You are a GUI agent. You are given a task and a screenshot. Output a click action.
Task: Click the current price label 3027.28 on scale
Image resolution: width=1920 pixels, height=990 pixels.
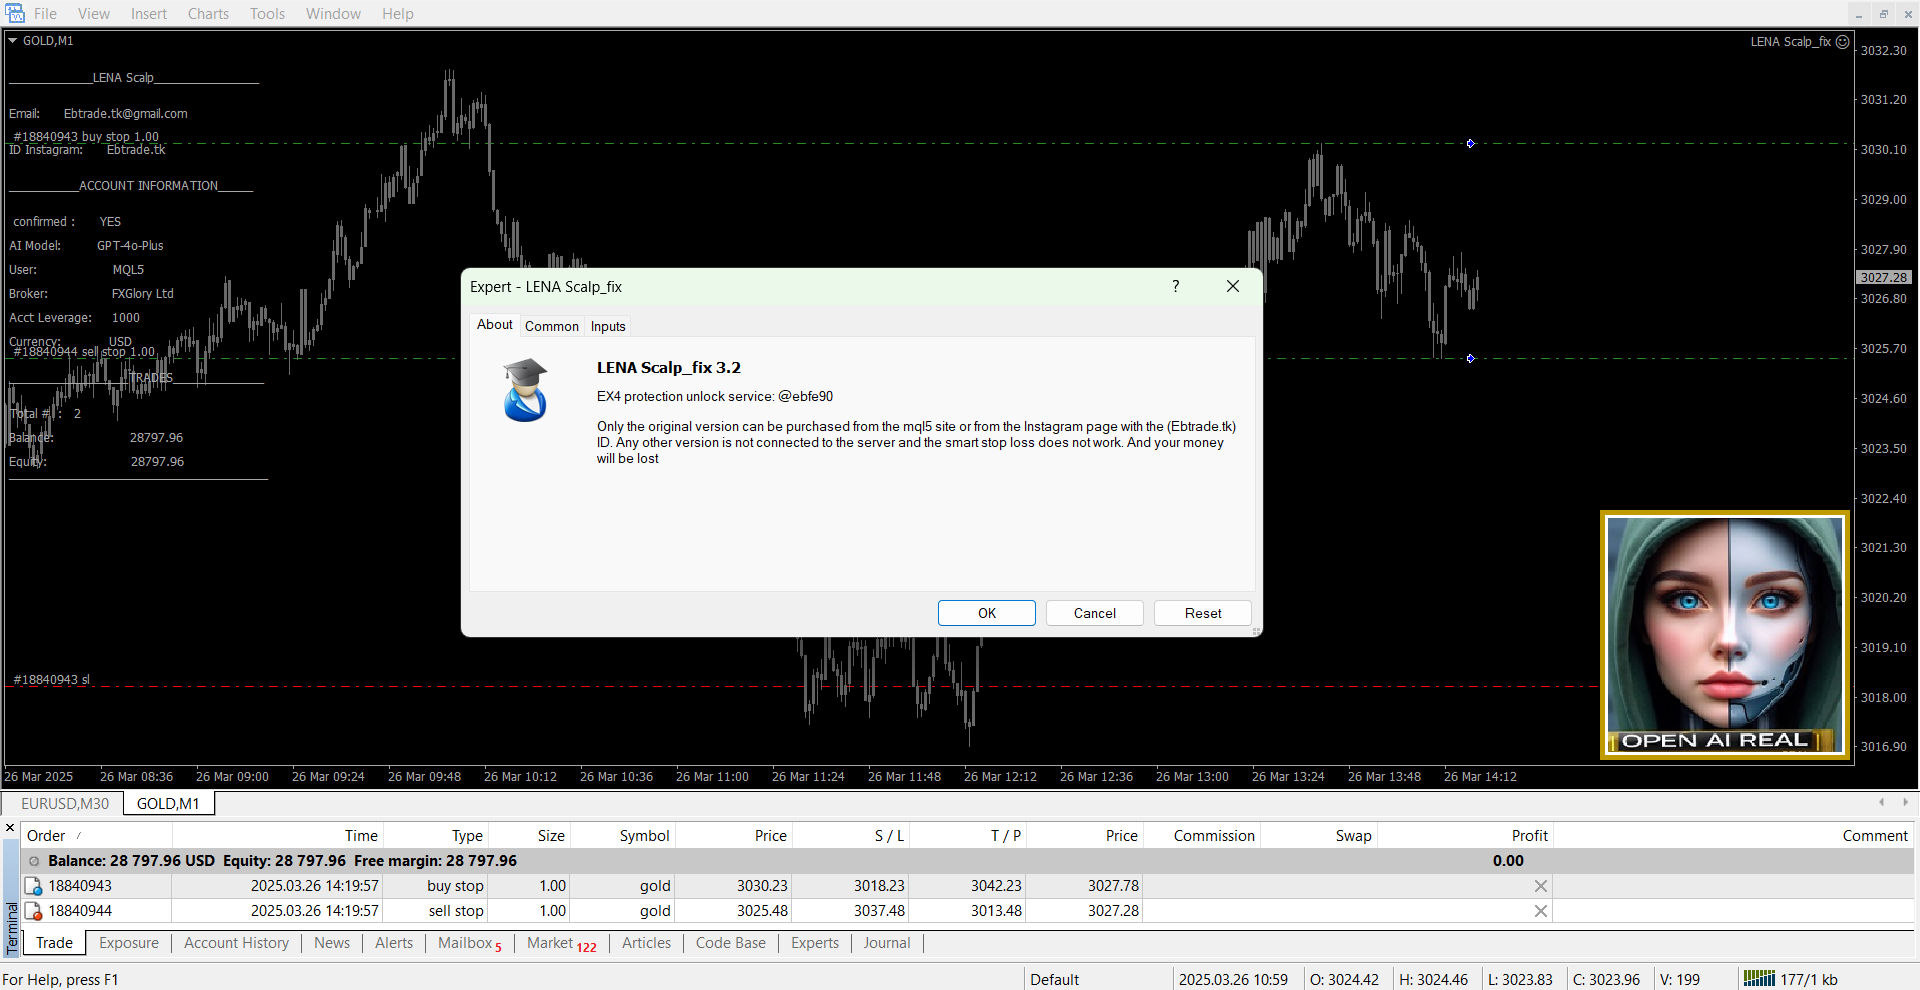click(x=1884, y=277)
